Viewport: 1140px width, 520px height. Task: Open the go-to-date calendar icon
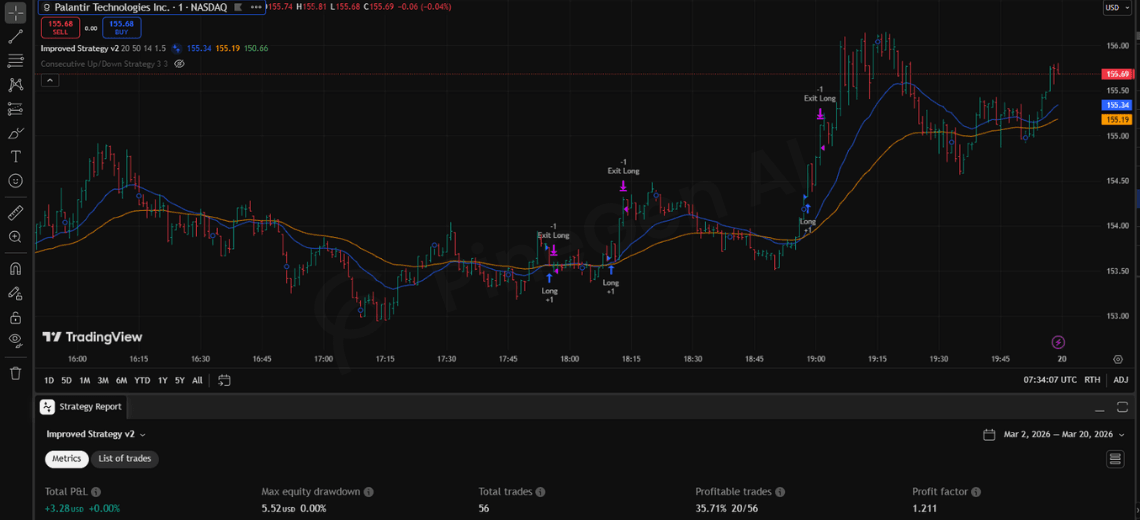[x=224, y=380]
